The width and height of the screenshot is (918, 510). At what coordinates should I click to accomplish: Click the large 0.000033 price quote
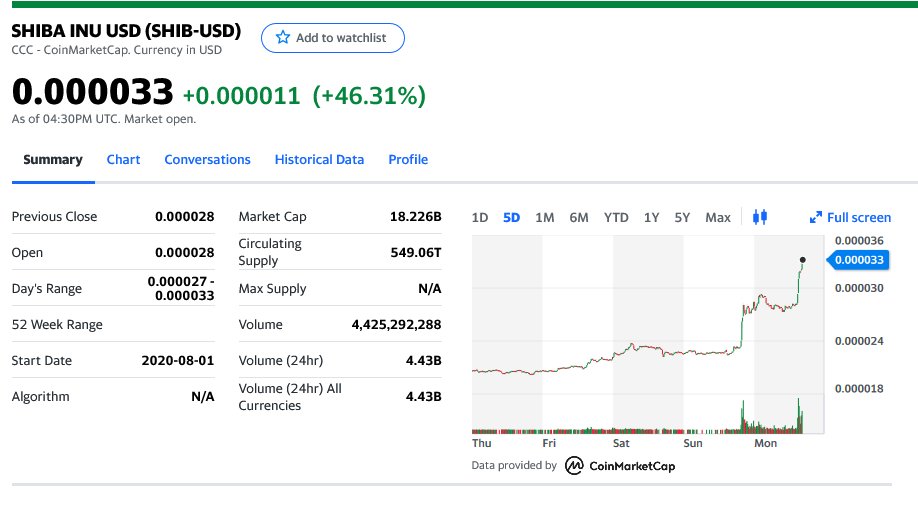point(93,92)
